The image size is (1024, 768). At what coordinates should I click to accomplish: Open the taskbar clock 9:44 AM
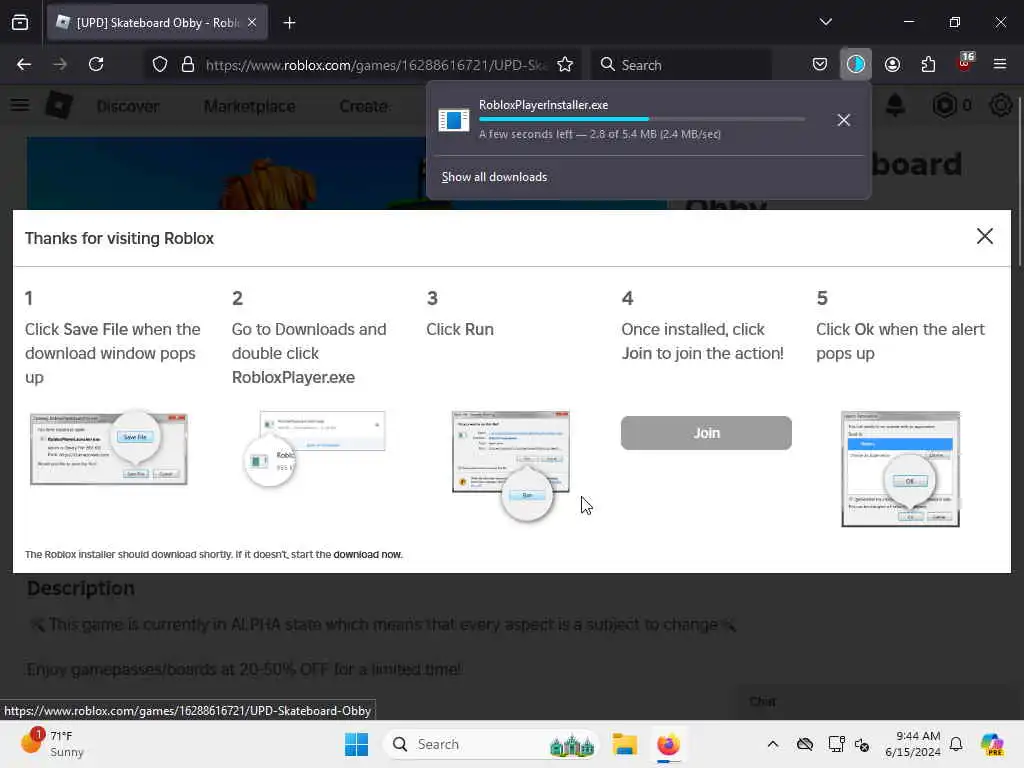point(912,744)
